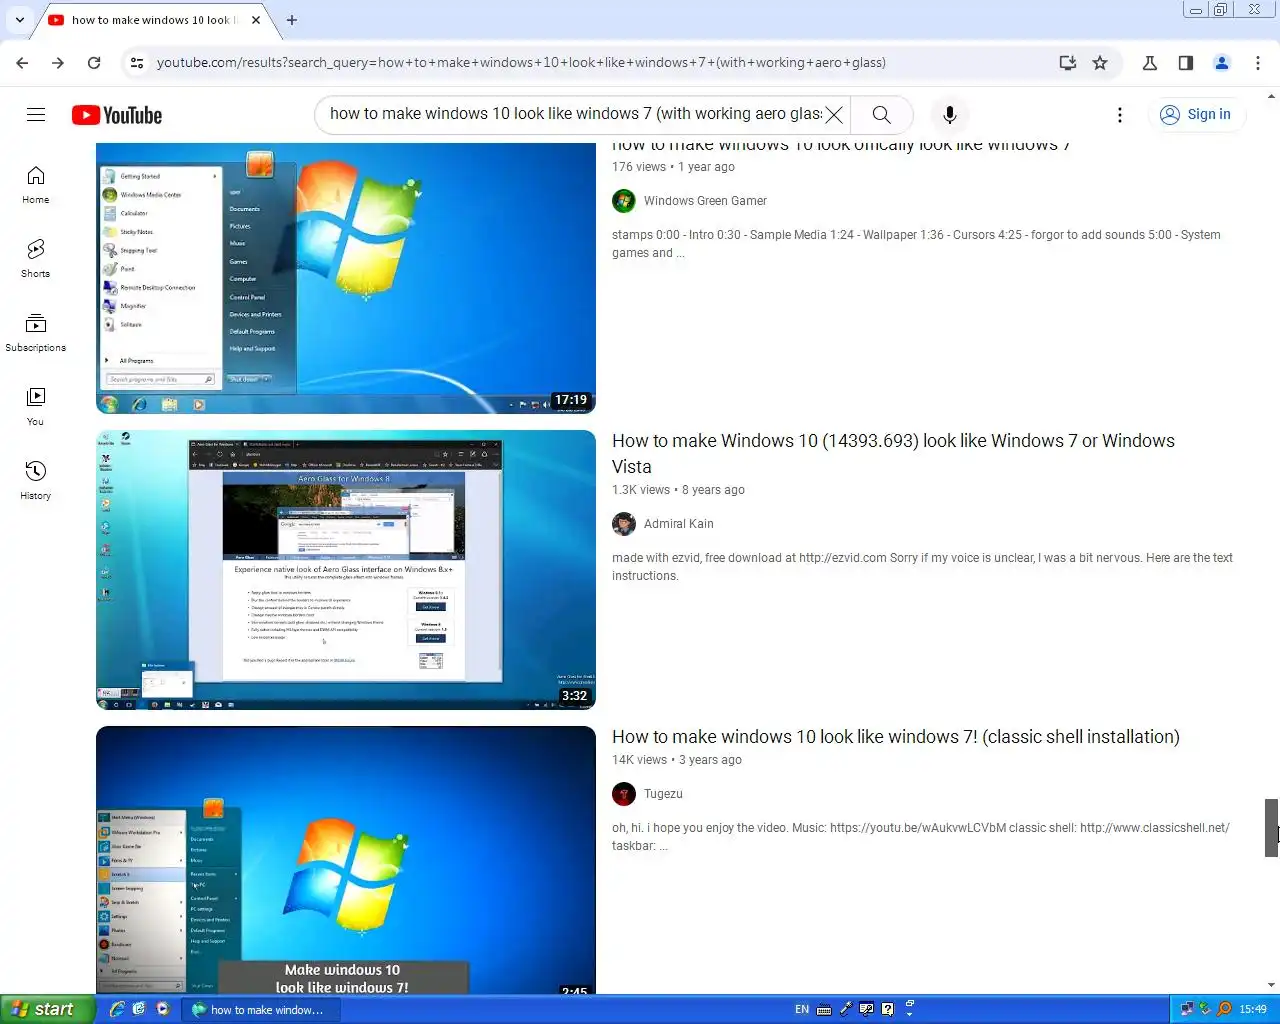Click the EN language indicator
This screenshot has width=1280, height=1024.
tap(802, 1010)
